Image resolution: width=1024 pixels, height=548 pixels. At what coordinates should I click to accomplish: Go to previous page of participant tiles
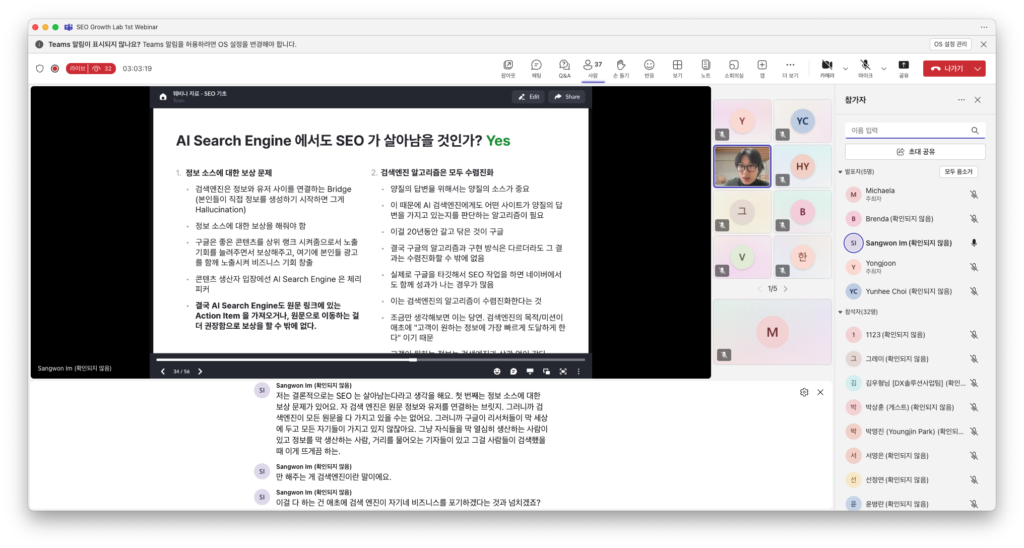click(x=759, y=289)
